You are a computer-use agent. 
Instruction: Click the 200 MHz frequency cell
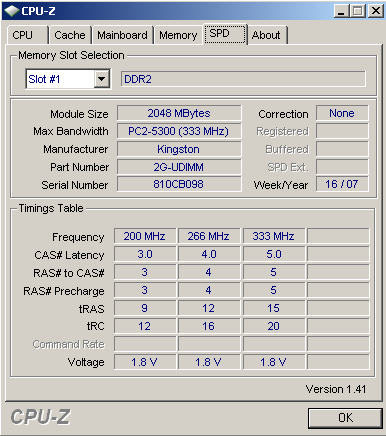point(145,236)
